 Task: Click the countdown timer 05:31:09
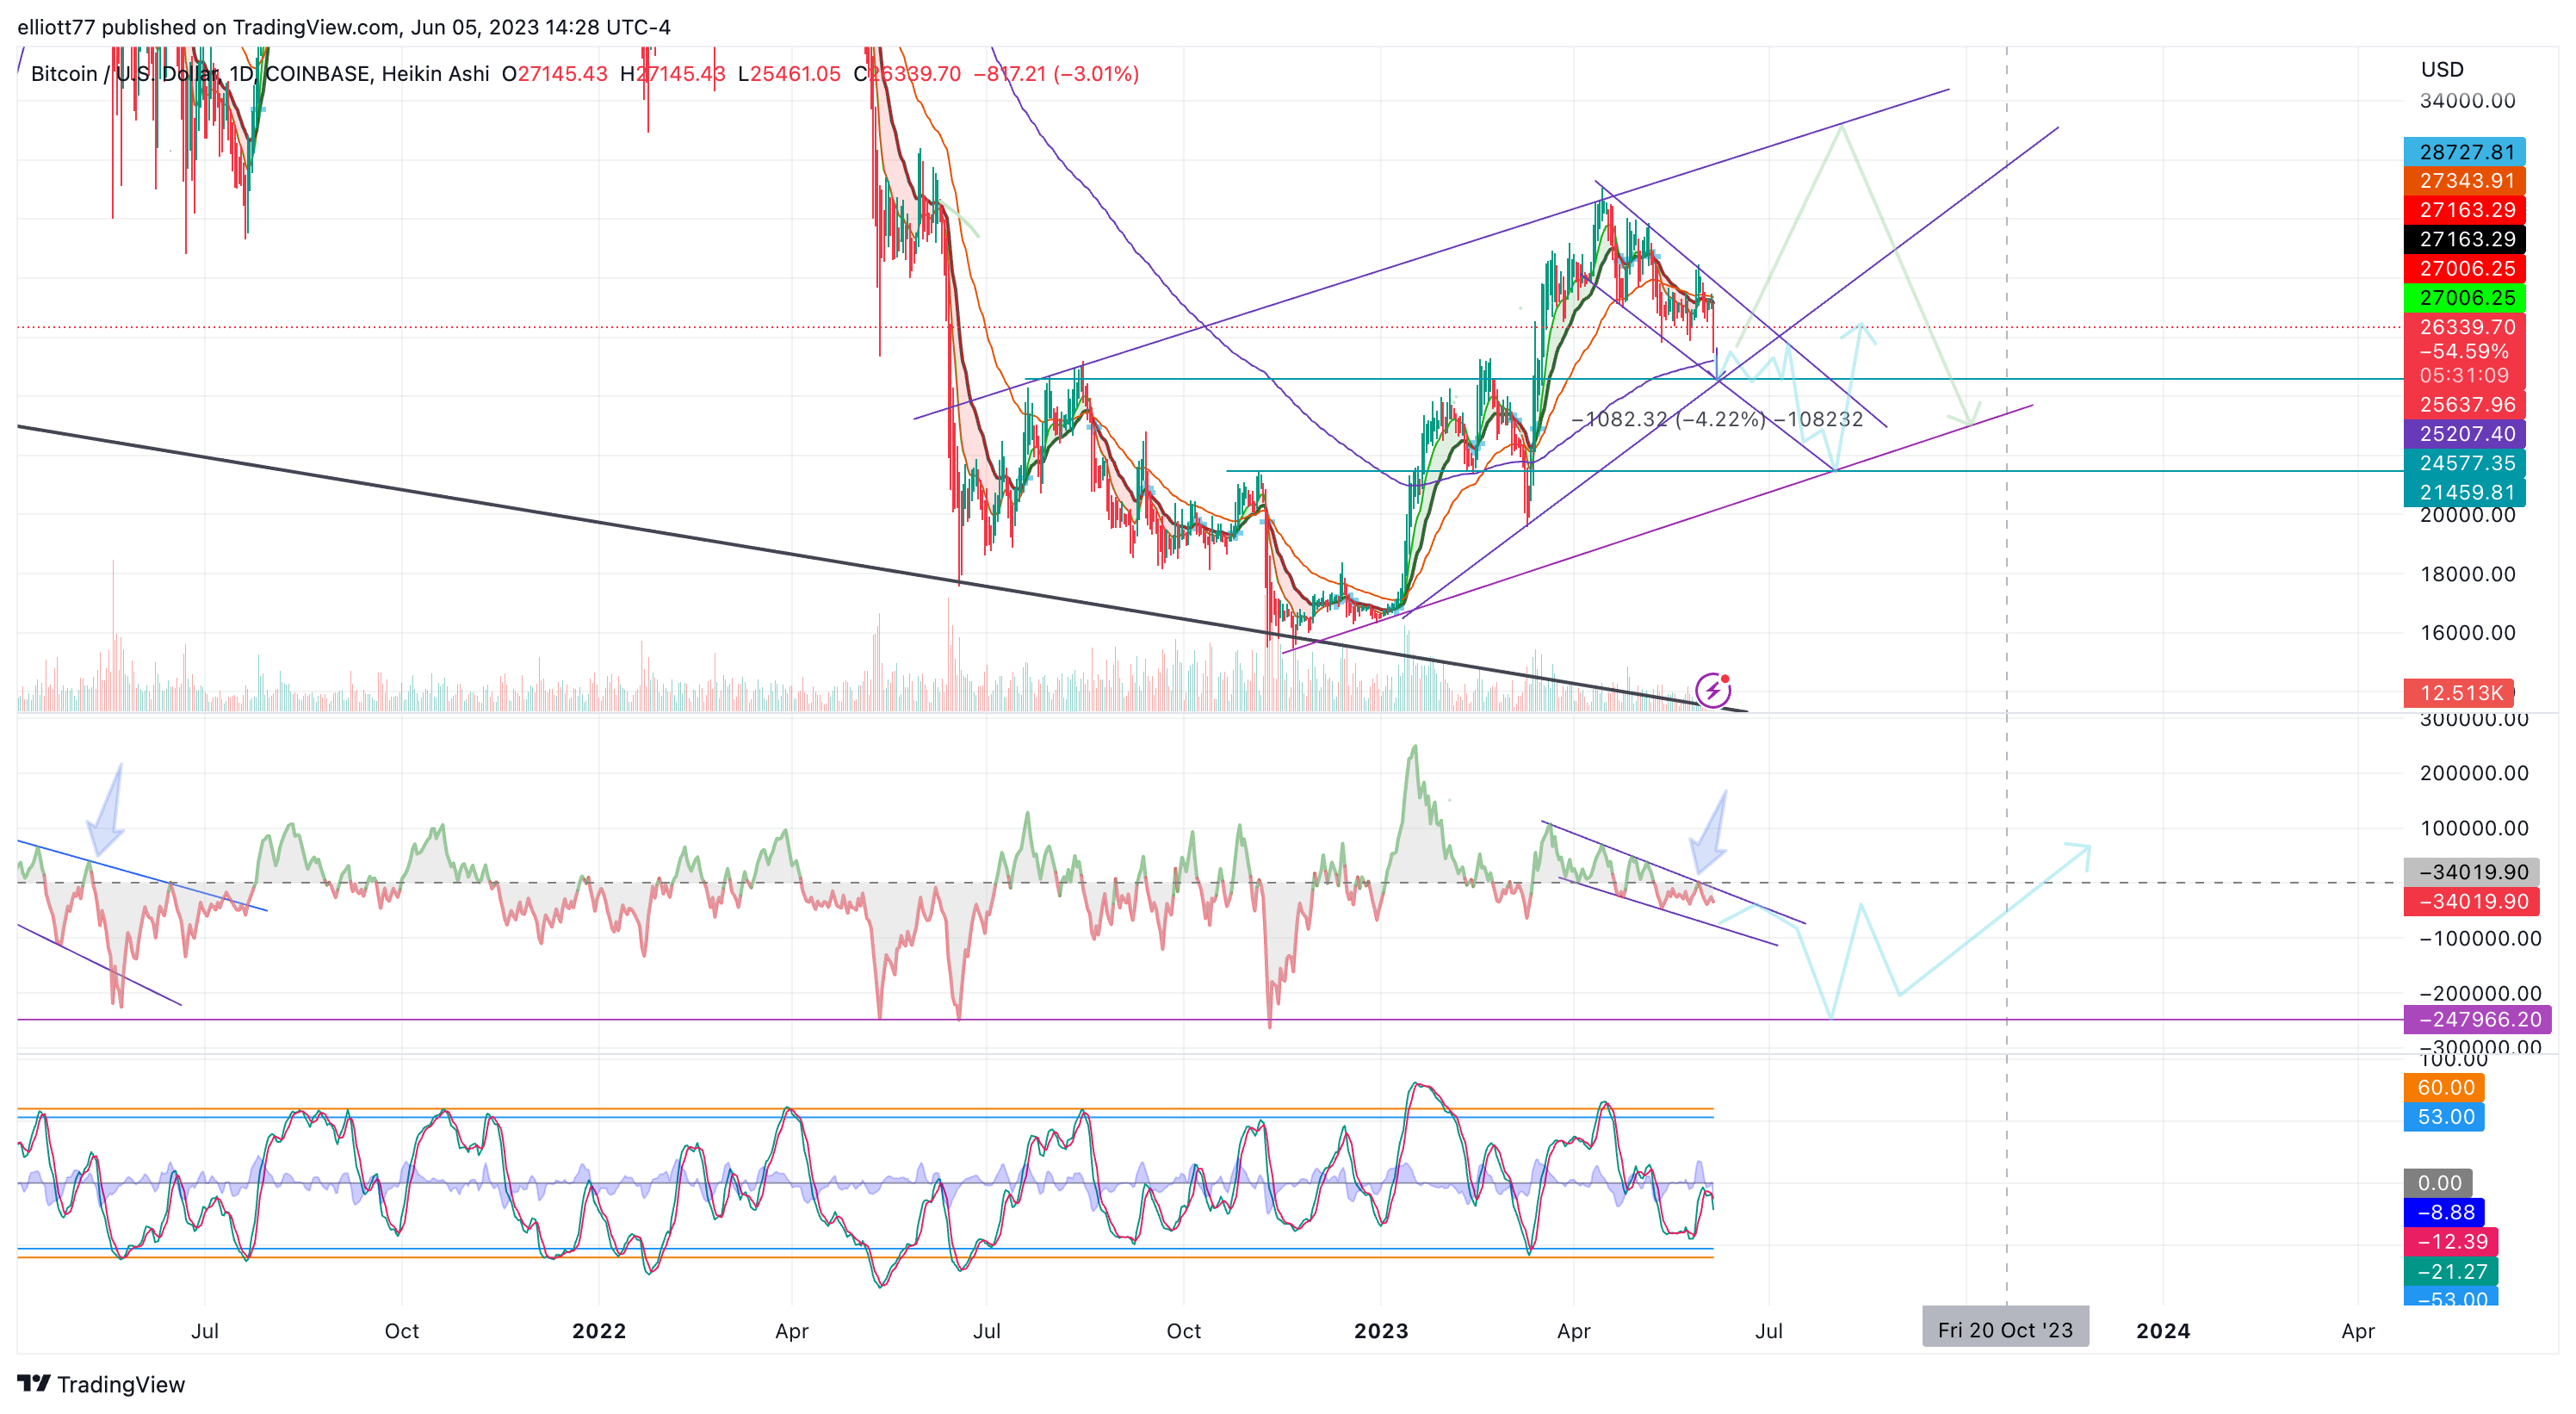pyautogui.click(x=2464, y=375)
